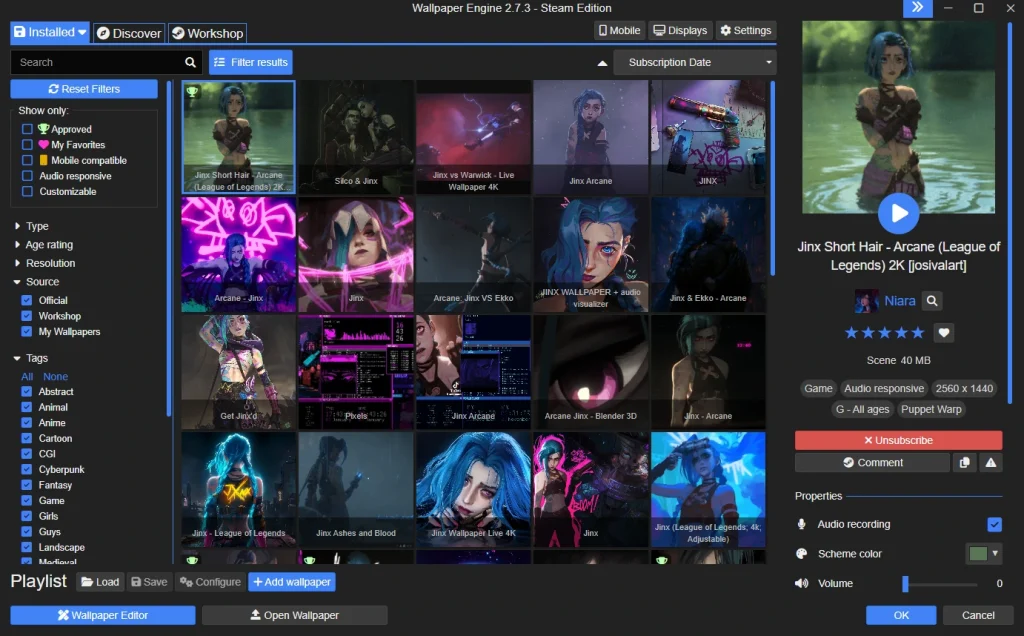Open the Installed tab dropdown arrow

click(x=82, y=32)
